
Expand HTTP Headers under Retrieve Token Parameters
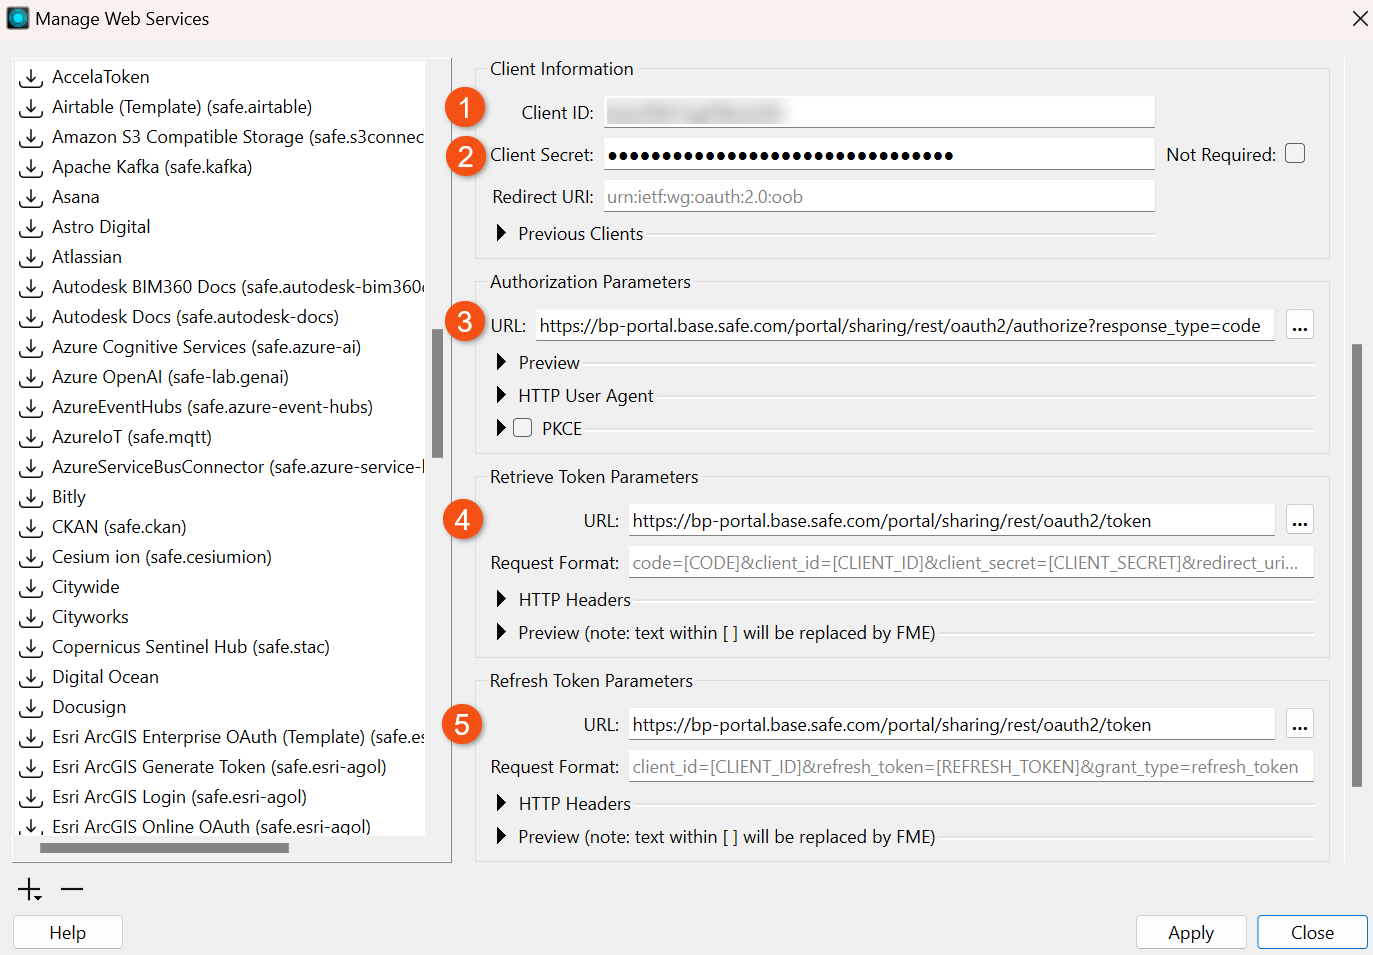(501, 599)
